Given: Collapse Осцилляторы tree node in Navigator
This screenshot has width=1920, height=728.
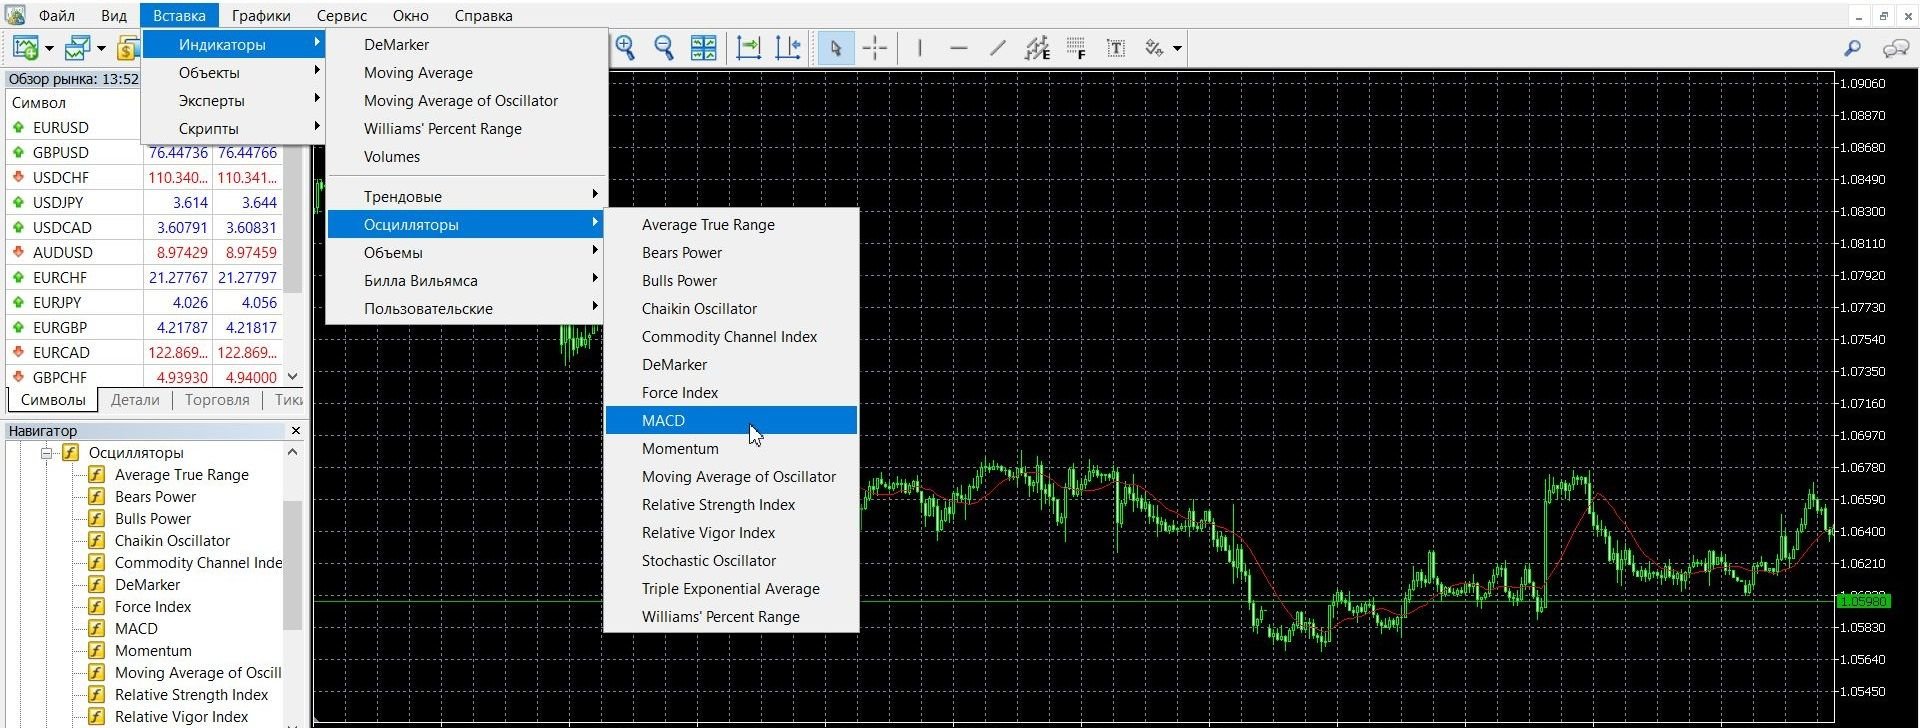Looking at the screenshot, I should (46, 453).
